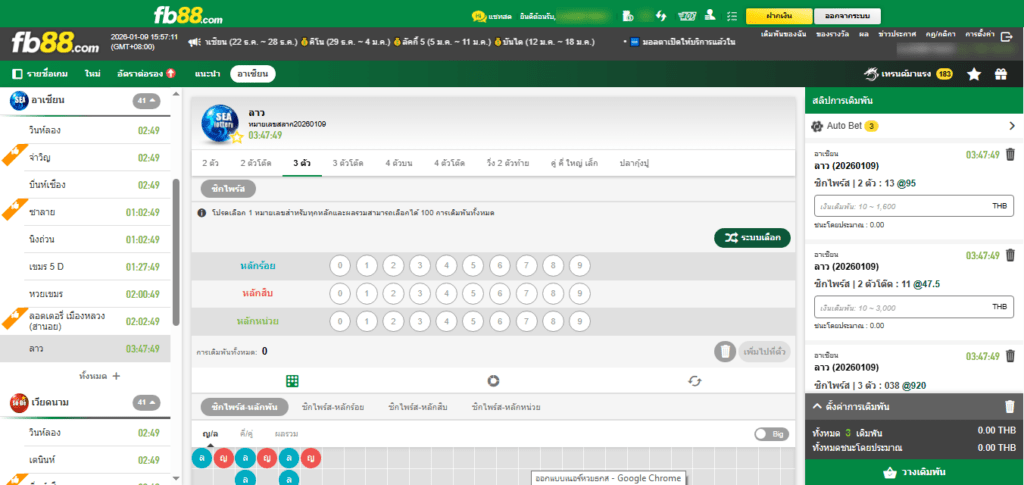Select the คี่/คู่ trend sub-tab
This screenshot has height=485, width=1024.
tap(247, 433)
